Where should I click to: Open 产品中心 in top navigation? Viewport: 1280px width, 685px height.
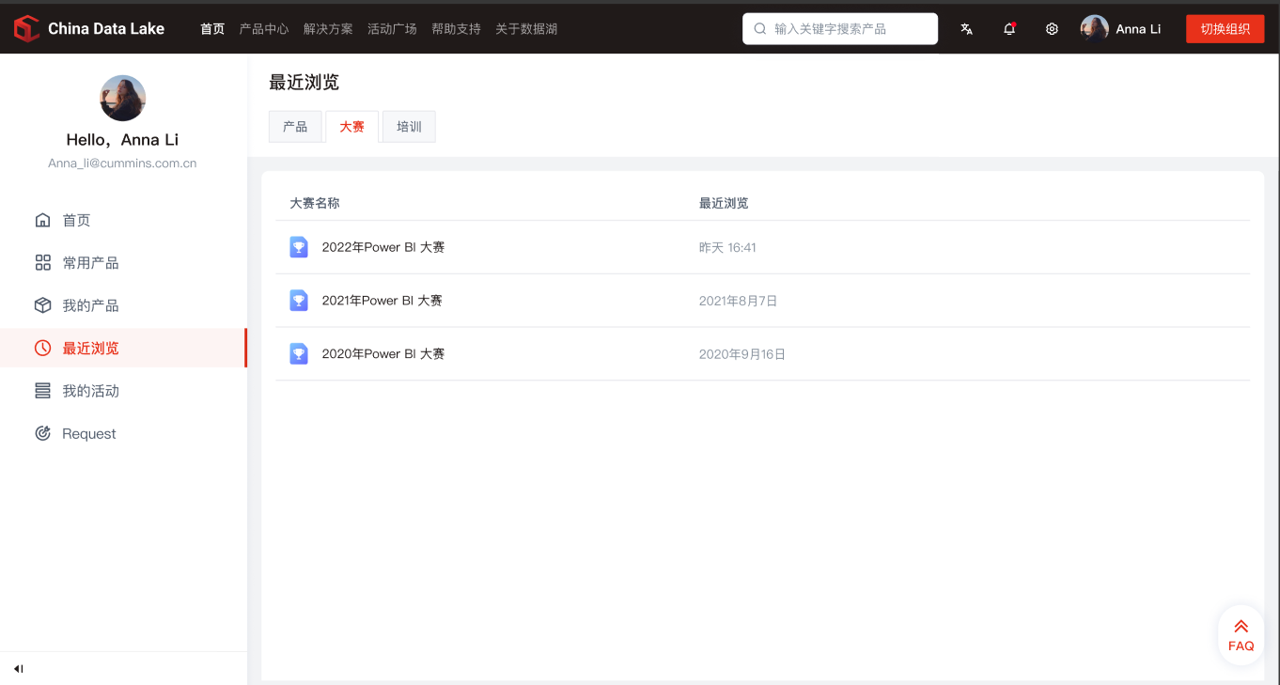(x=264, y=29)
